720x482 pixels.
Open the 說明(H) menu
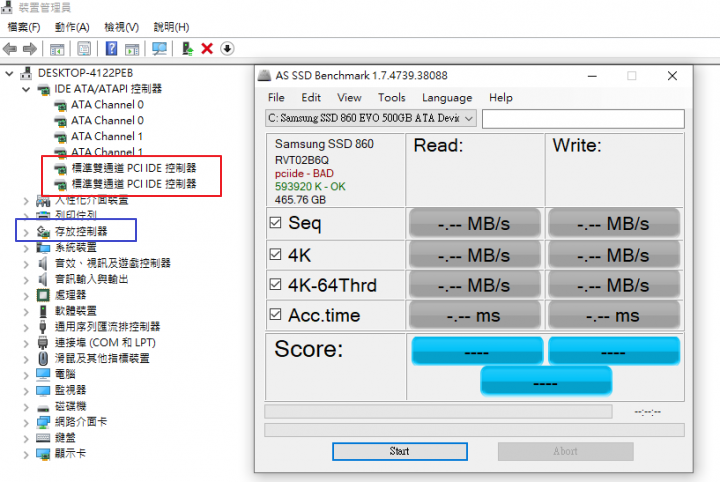tap(171, 27)
